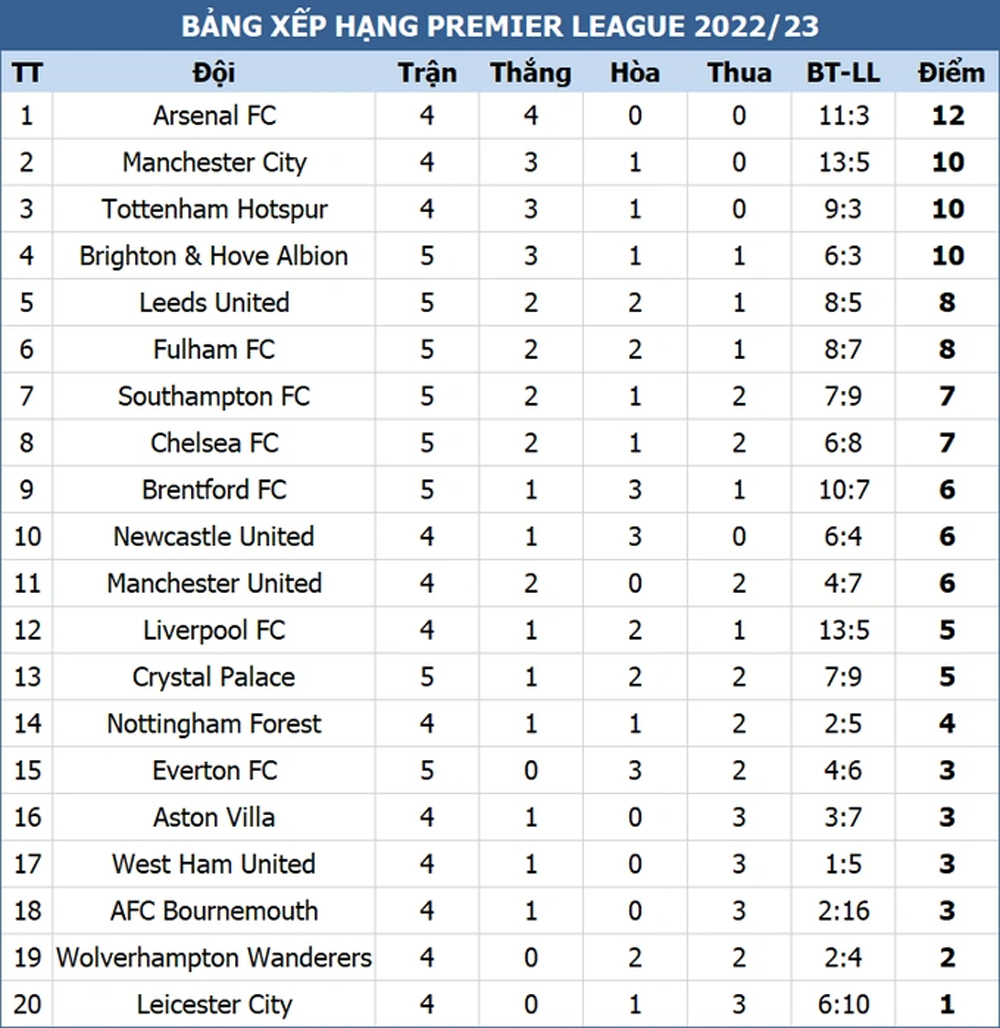Select the Manchester City row name
This screenshot has width=1000, height=1028.
tap(214, 163)
